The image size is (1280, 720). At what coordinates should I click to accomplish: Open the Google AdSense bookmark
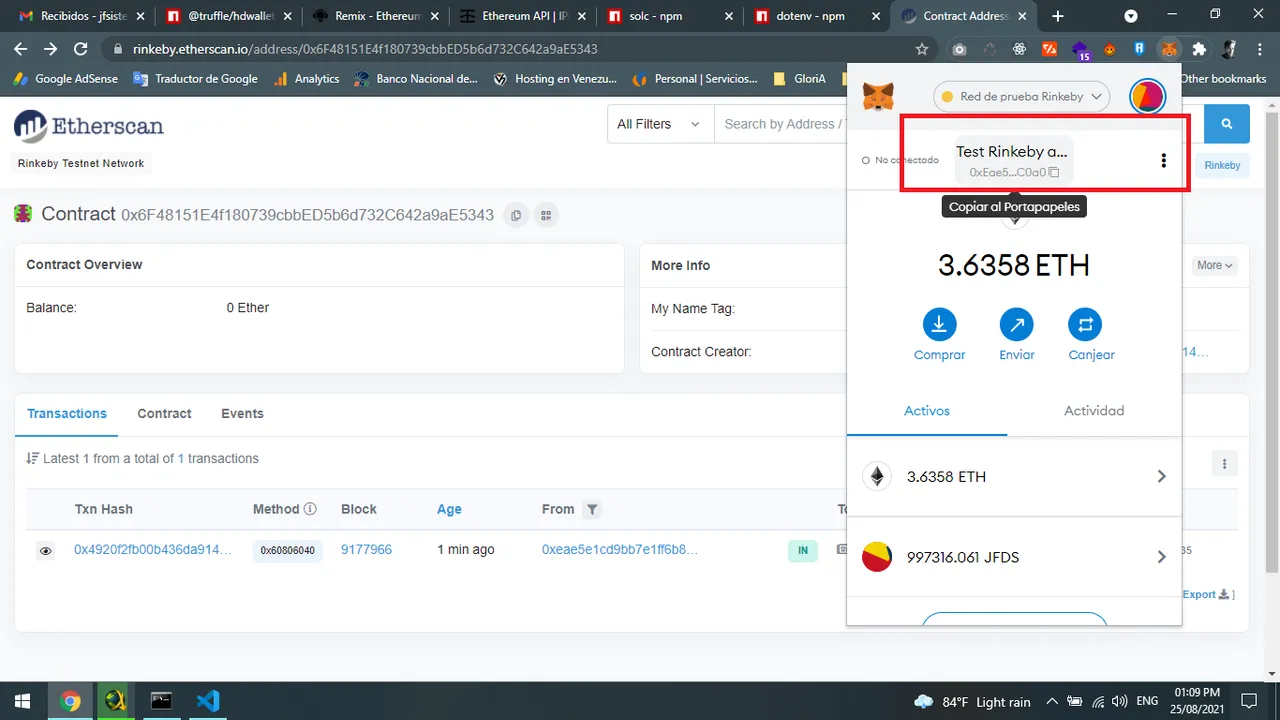click(67, 79)
